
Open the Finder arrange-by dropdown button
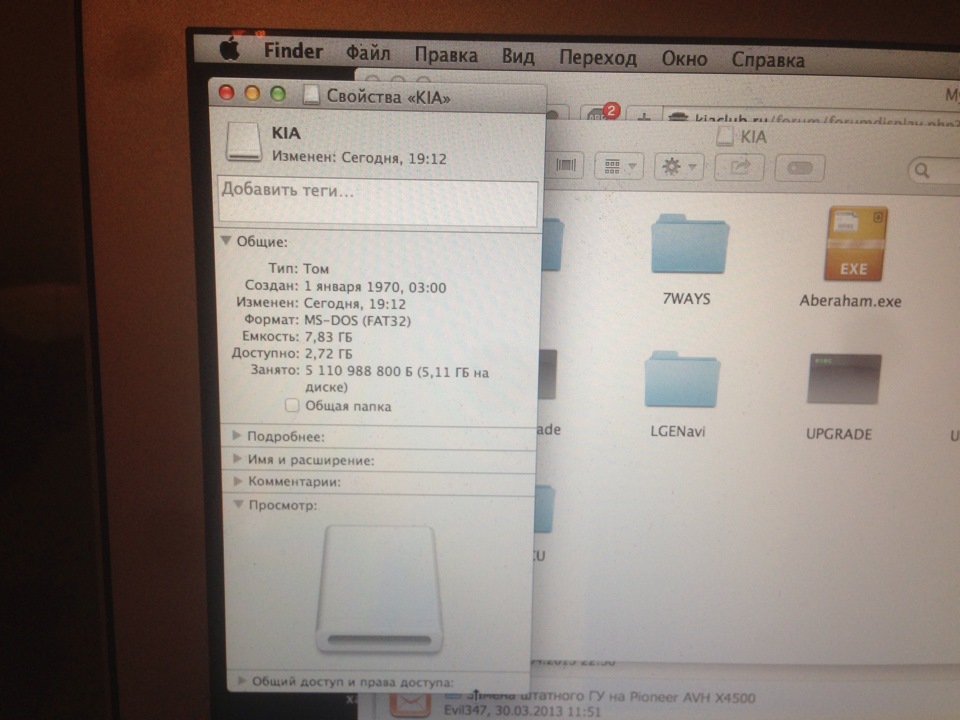coord(619,166)
